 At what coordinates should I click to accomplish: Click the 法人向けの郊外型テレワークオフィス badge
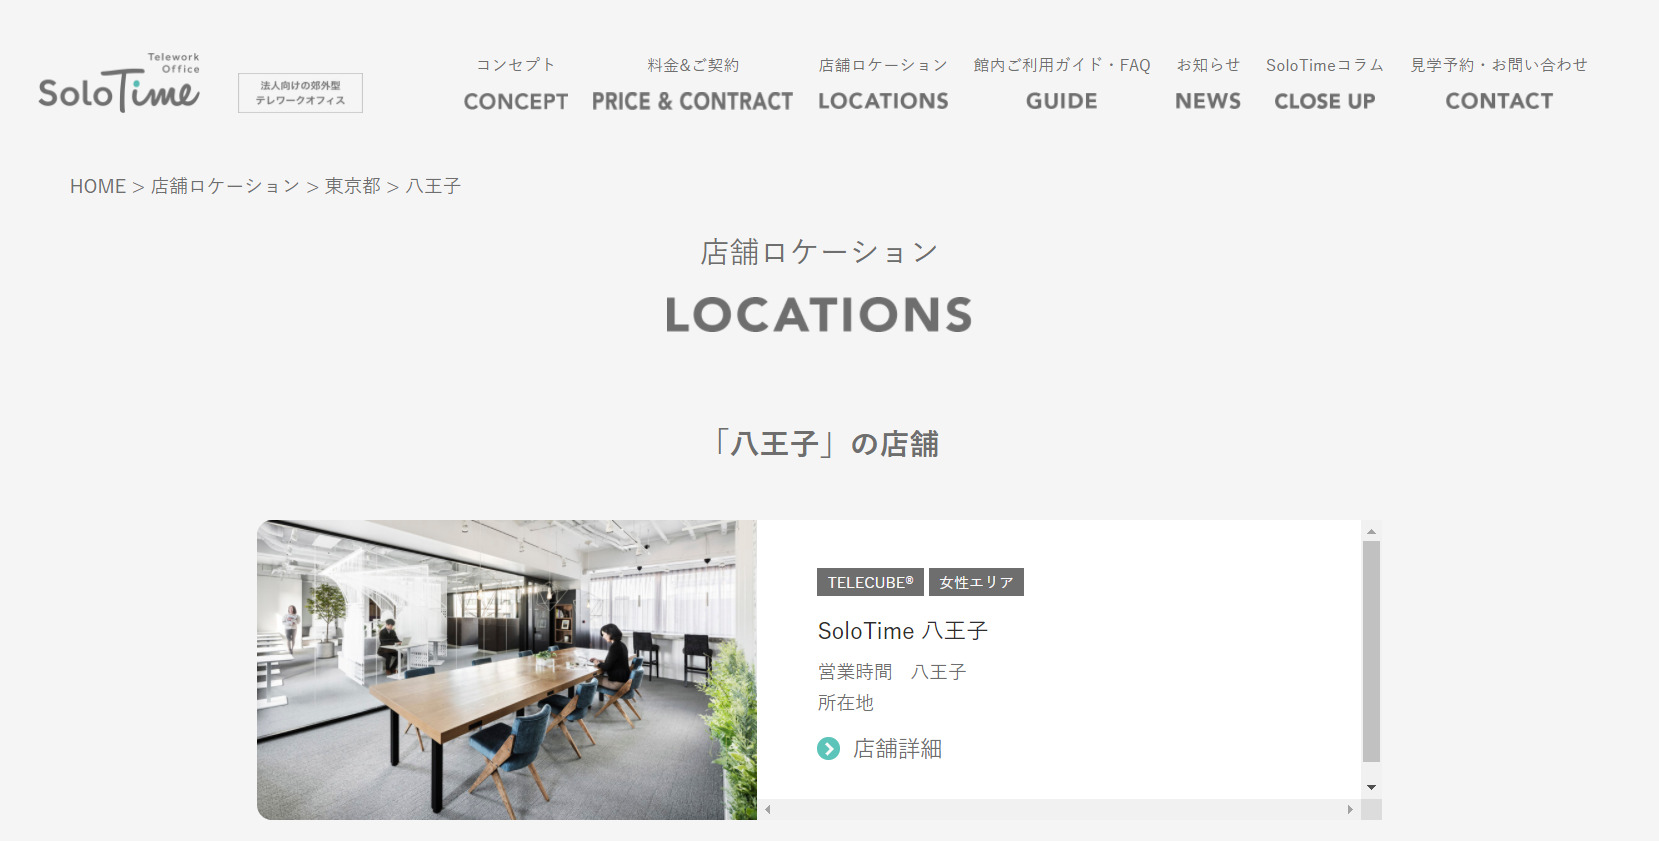coord(300,93)
